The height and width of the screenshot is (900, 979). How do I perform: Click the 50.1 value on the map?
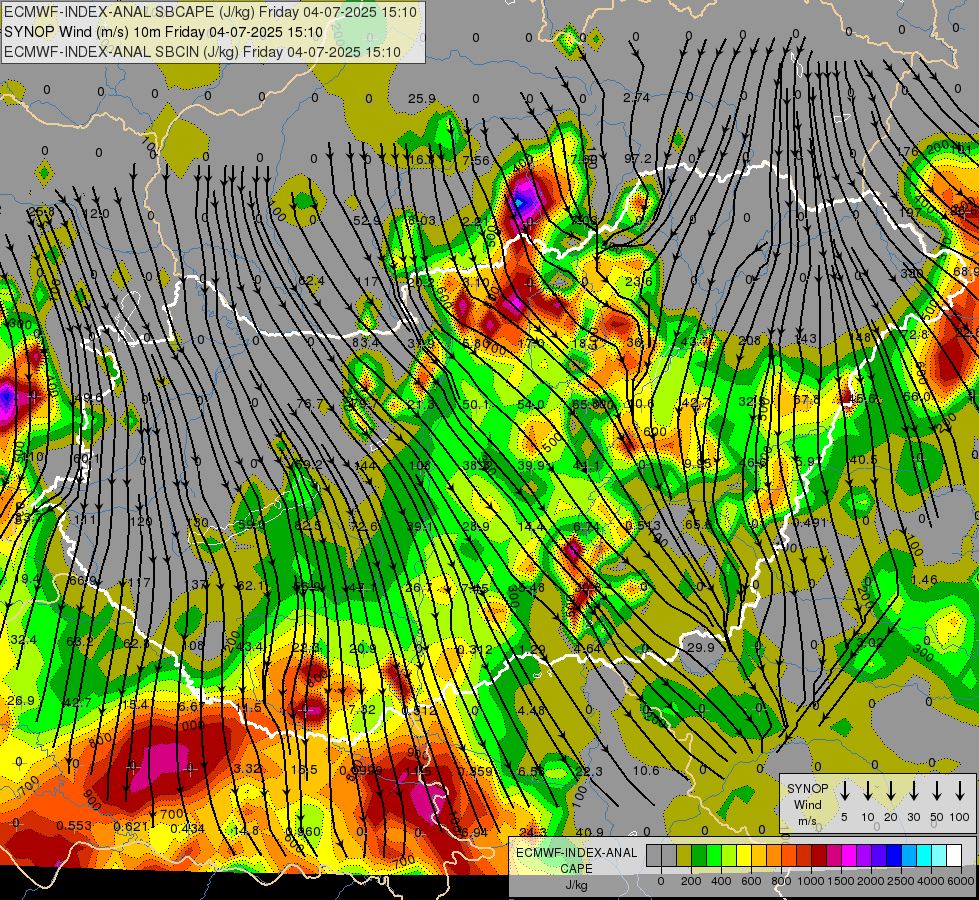(x=476, y=405)
